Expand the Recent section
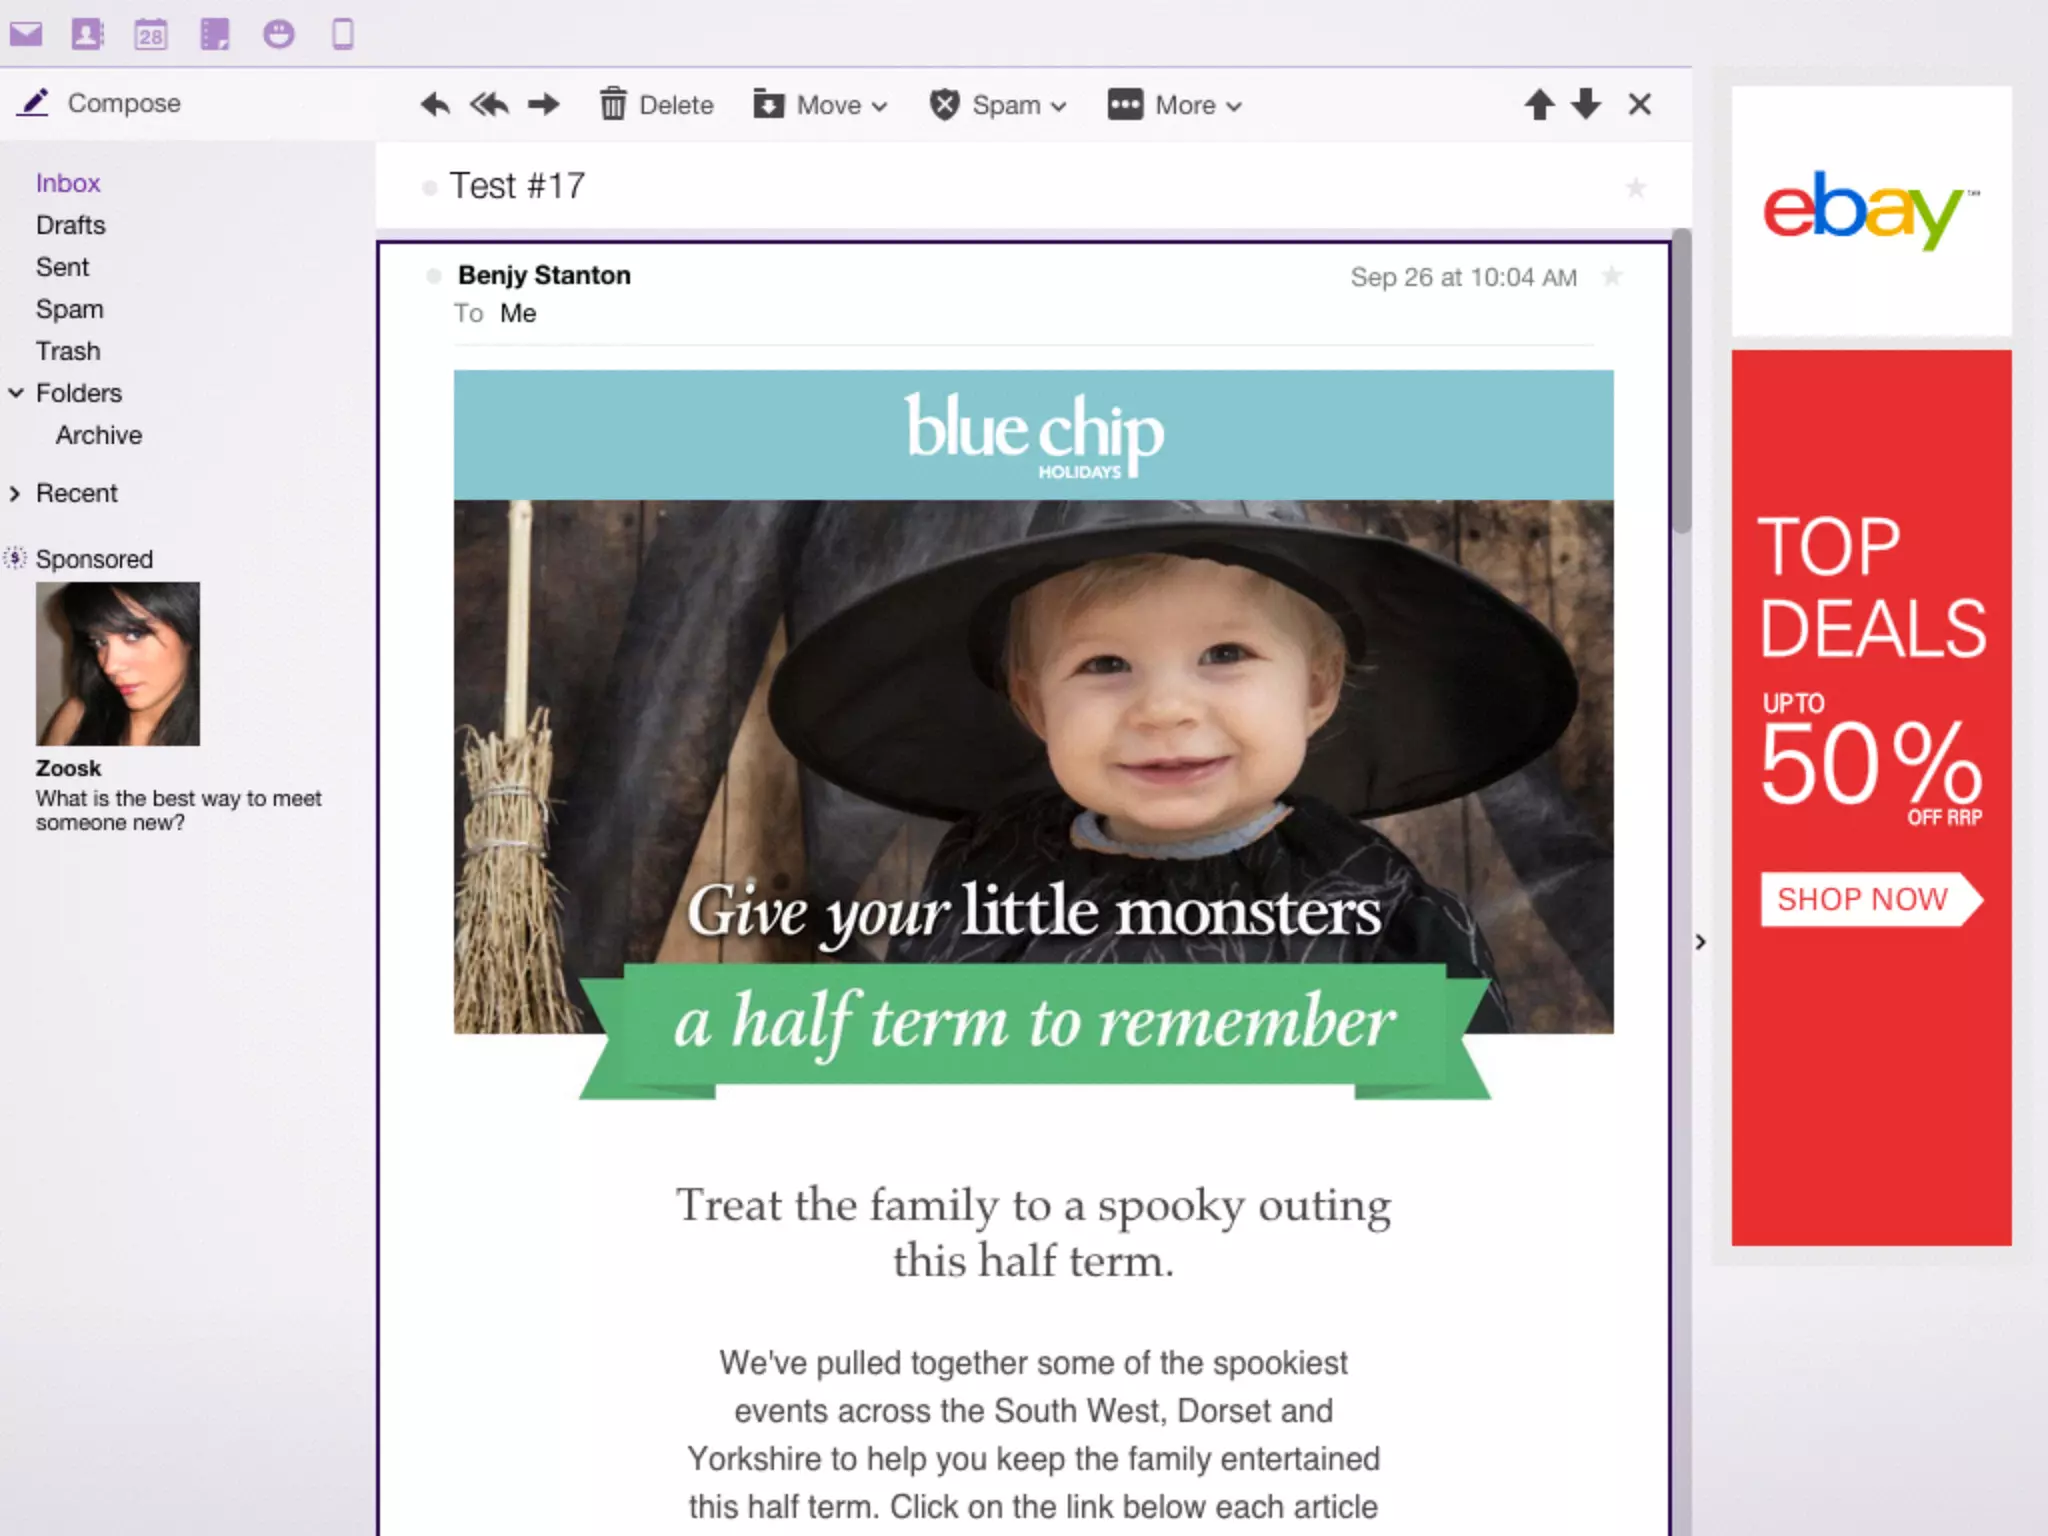 tap(16, 493)
